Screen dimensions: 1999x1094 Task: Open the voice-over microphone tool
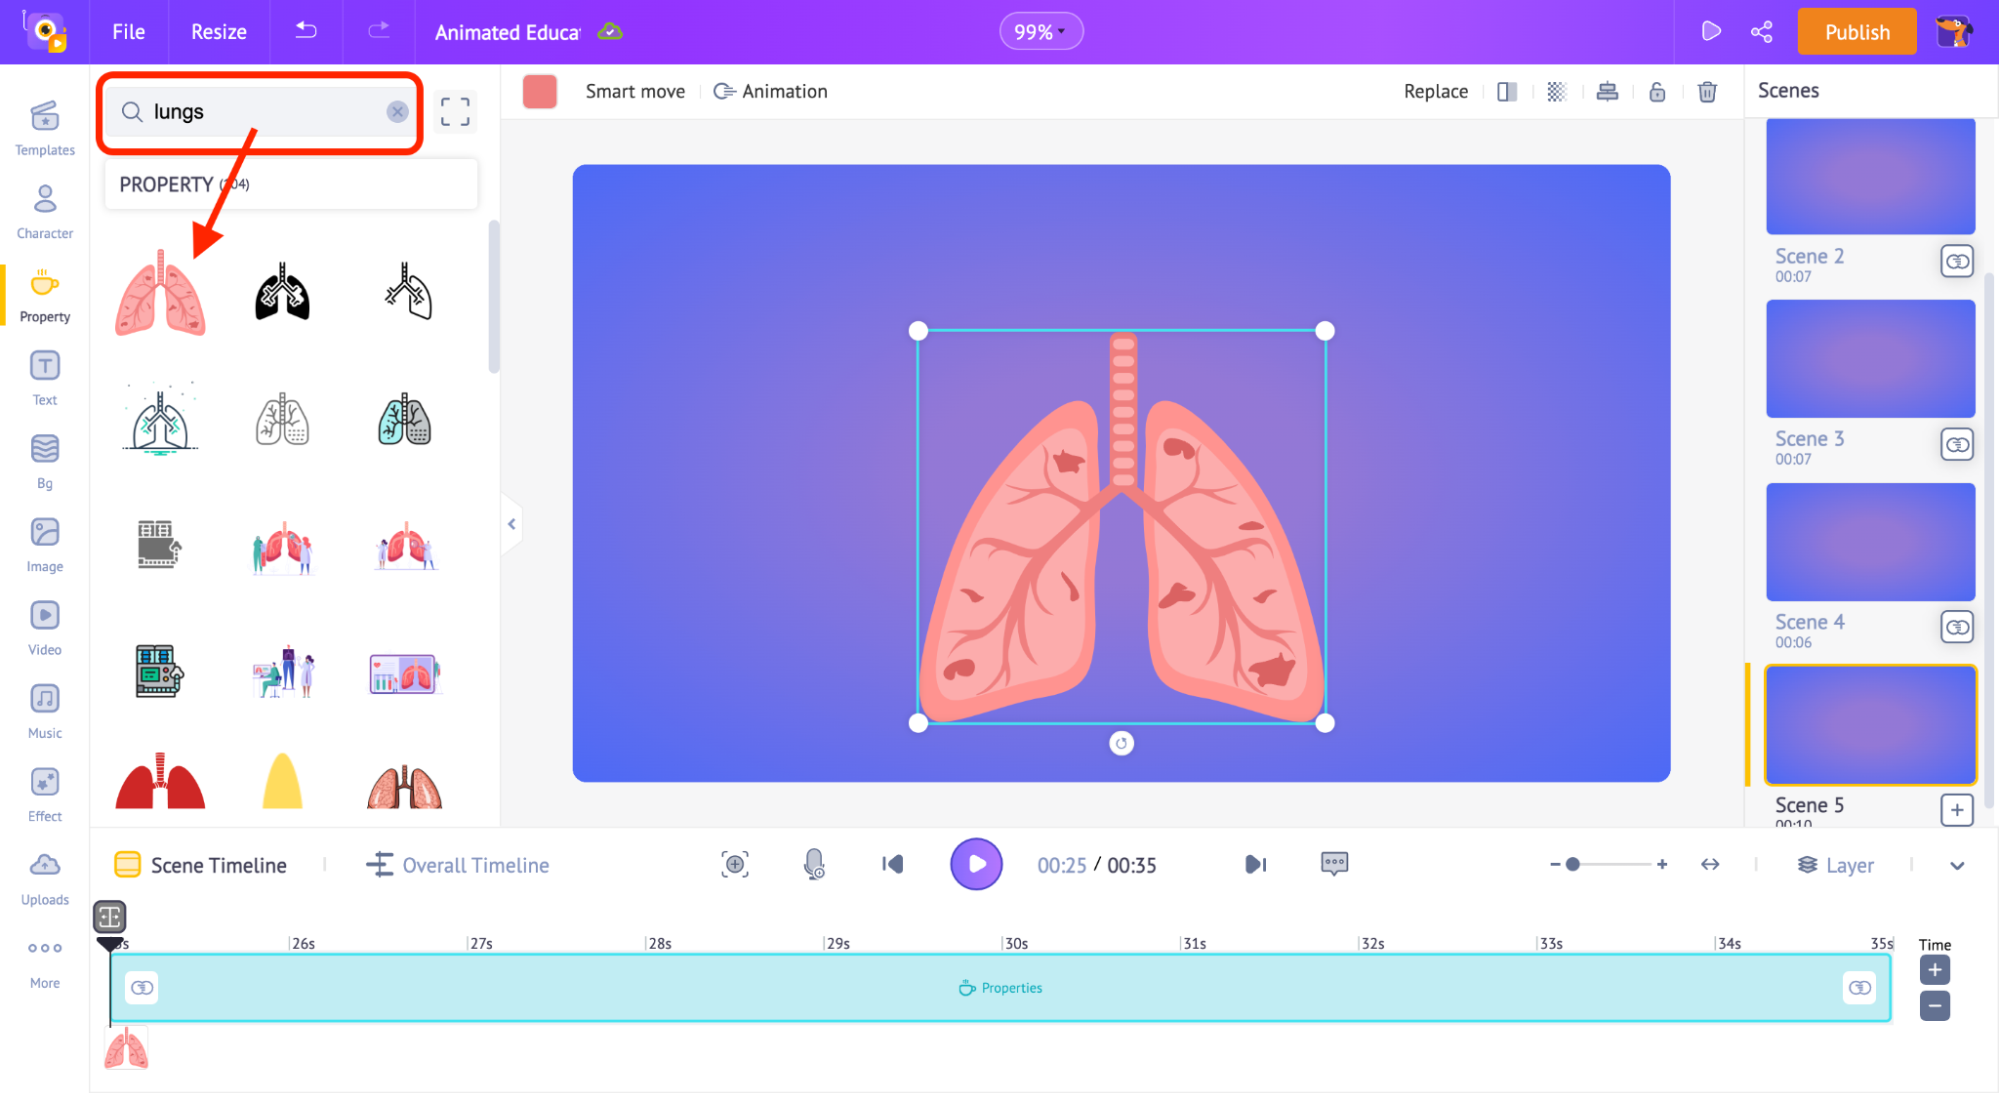click(815, 864)
